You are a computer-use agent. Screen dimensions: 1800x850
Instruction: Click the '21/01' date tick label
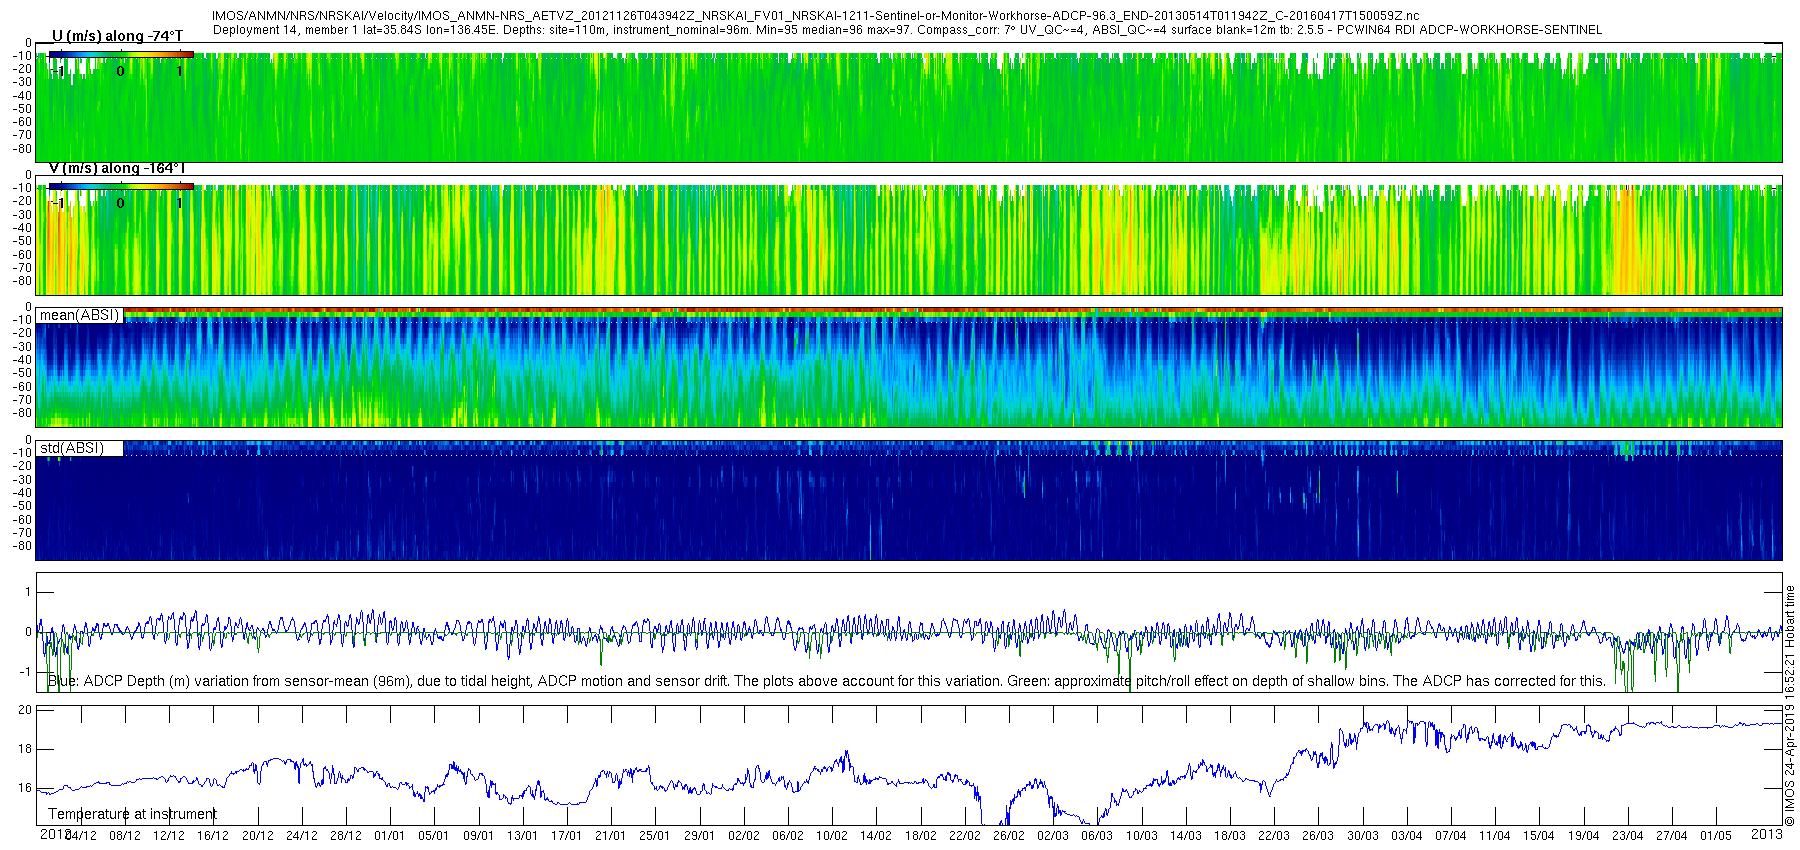pos(610,836)
